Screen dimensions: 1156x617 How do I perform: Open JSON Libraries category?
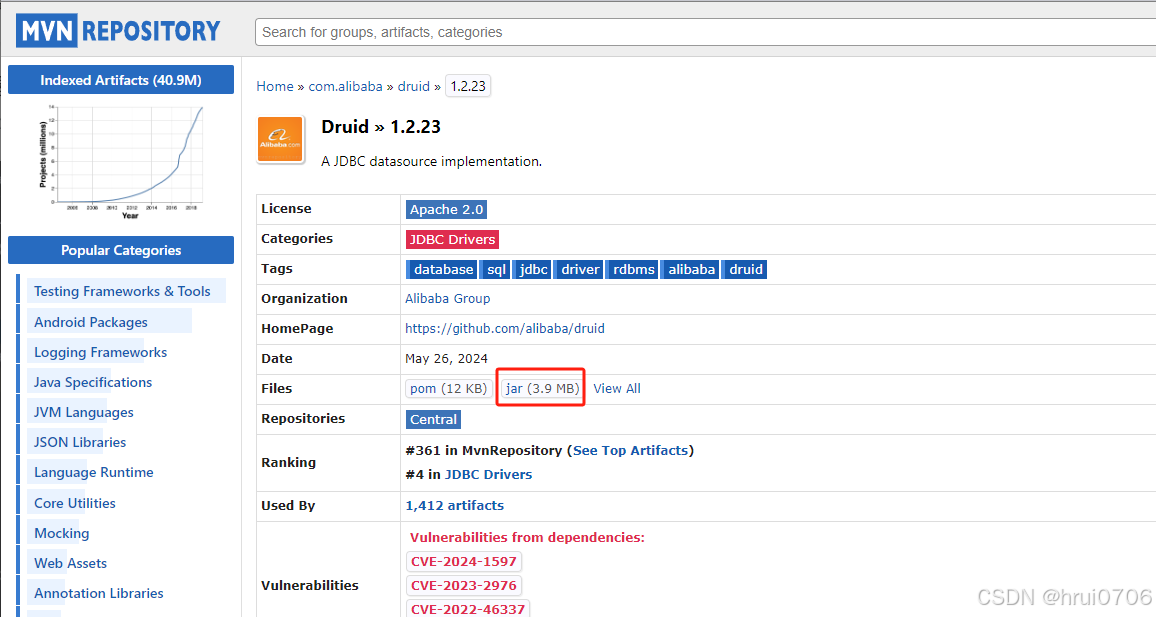coord(80,442)
